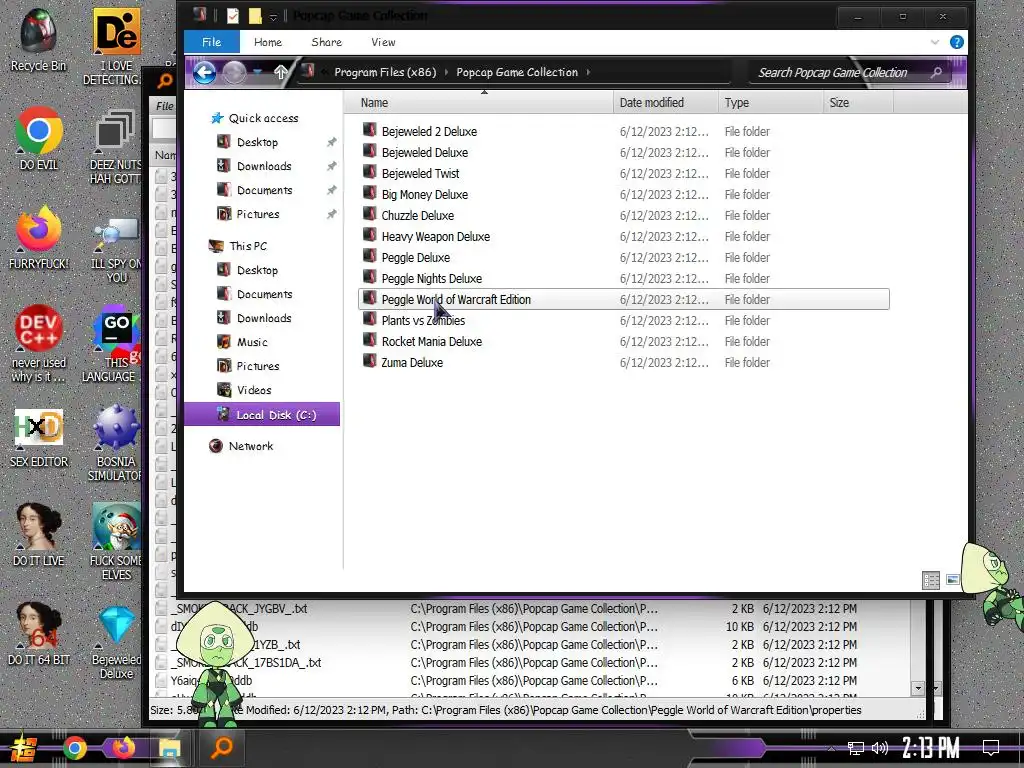Click the Forward arrow in Explorer
The height and width of the screenshot is (768, 1024).
coord(234,72)
